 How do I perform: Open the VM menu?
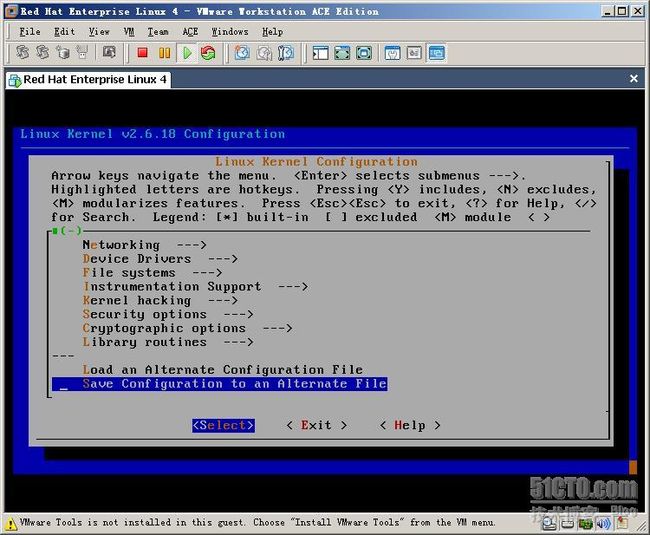coord(129,31)
